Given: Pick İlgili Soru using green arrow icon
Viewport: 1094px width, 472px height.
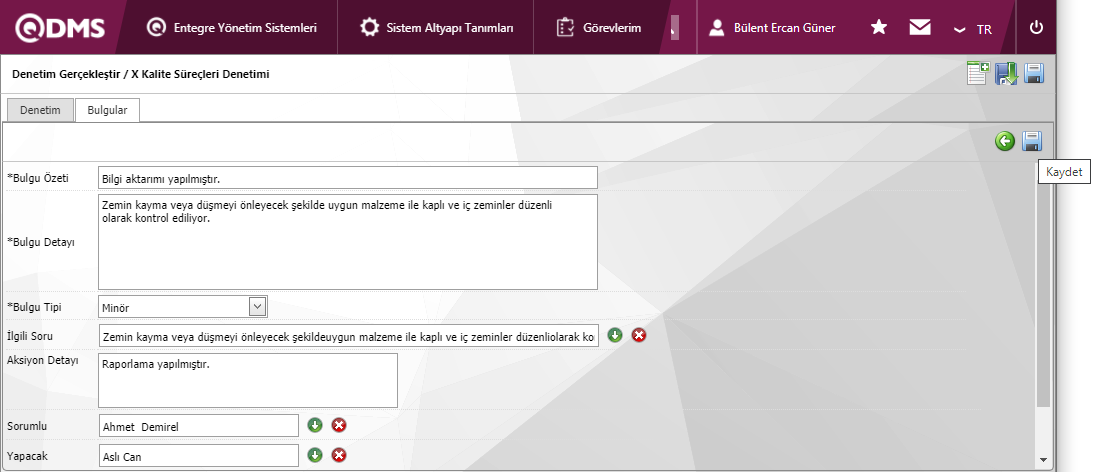Looking at the screenshot, I should click(x=615, y=335).
